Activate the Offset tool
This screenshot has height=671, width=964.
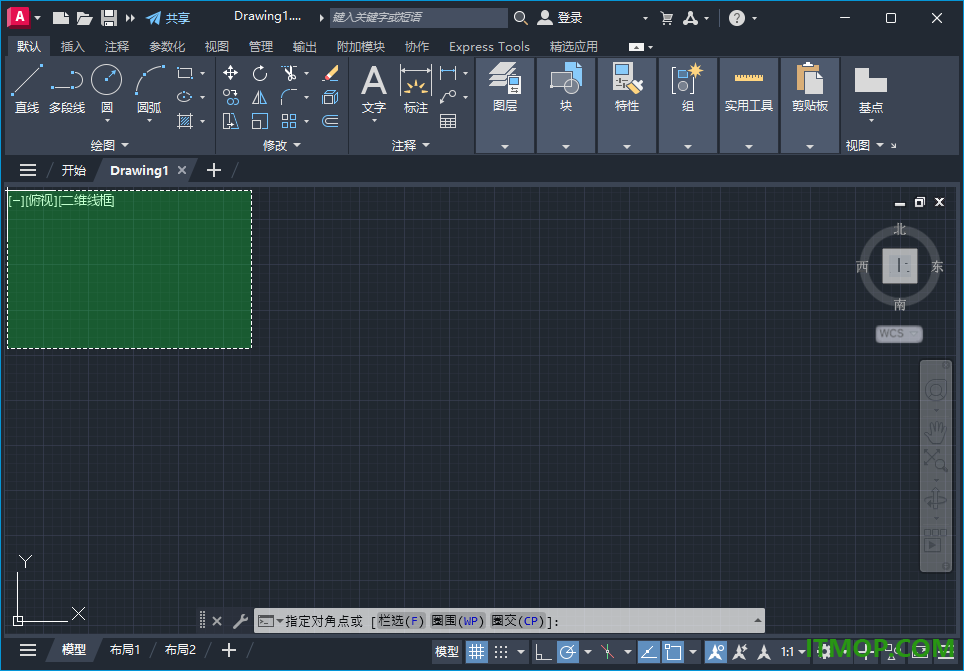(x=330, y=121)
